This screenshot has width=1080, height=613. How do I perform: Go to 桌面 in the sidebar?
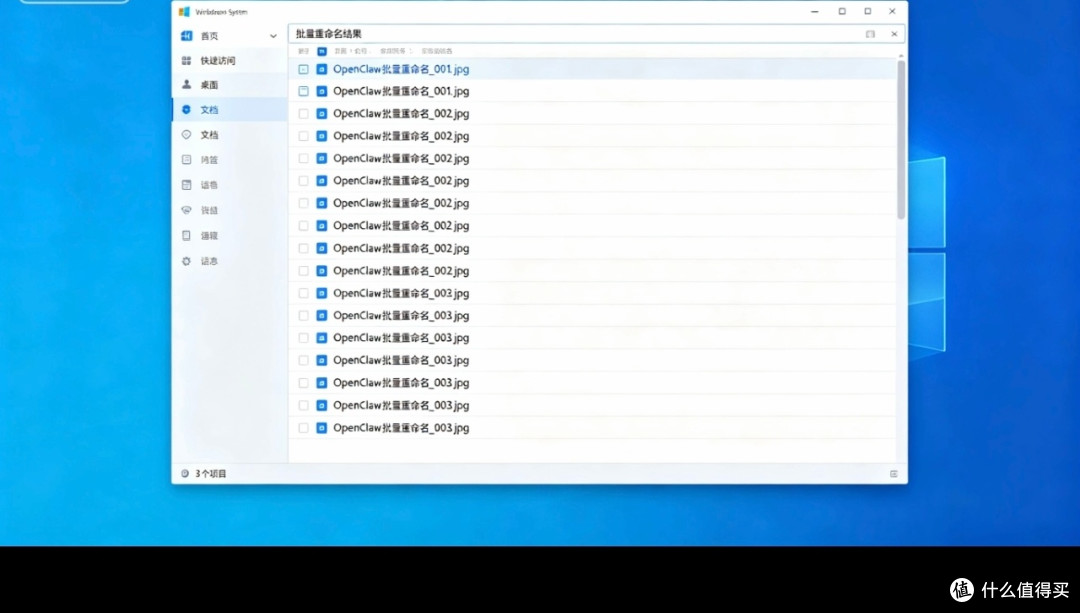click(x=209, y=85)
